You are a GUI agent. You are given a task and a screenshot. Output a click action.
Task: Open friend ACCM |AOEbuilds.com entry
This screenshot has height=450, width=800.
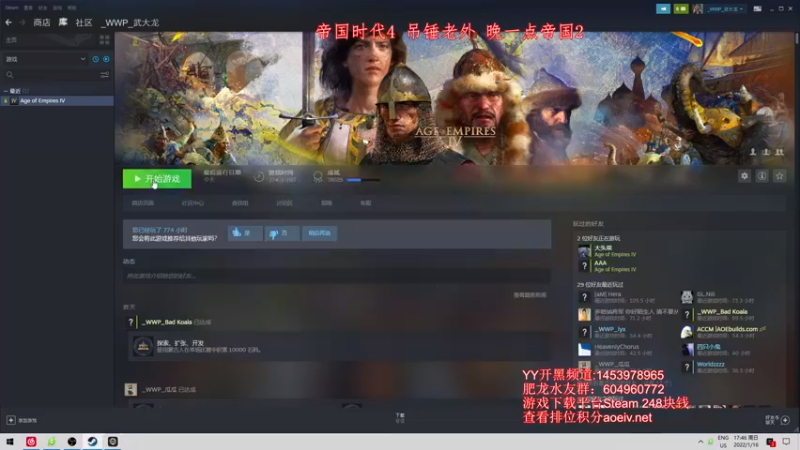(723, 332)
